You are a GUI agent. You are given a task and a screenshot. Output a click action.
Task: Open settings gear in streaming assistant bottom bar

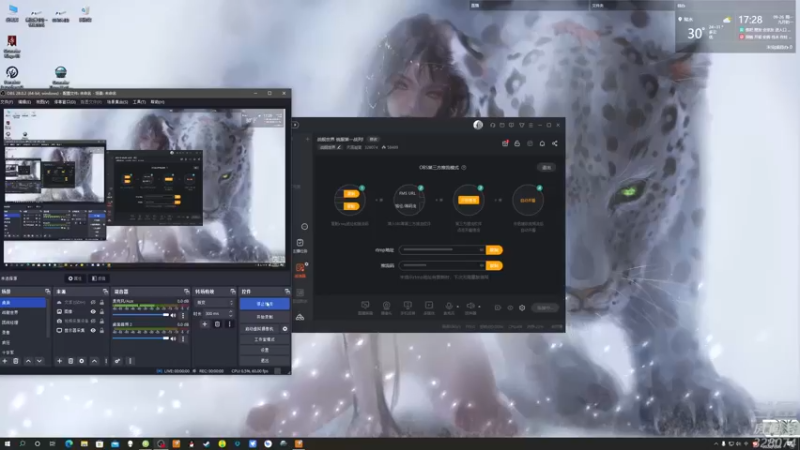(522, 308)
